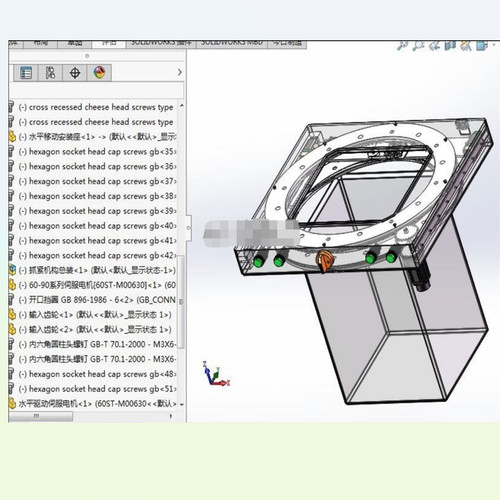Click the Zoom to Area view icon
The image size is (500, 500).
[418, 45]
